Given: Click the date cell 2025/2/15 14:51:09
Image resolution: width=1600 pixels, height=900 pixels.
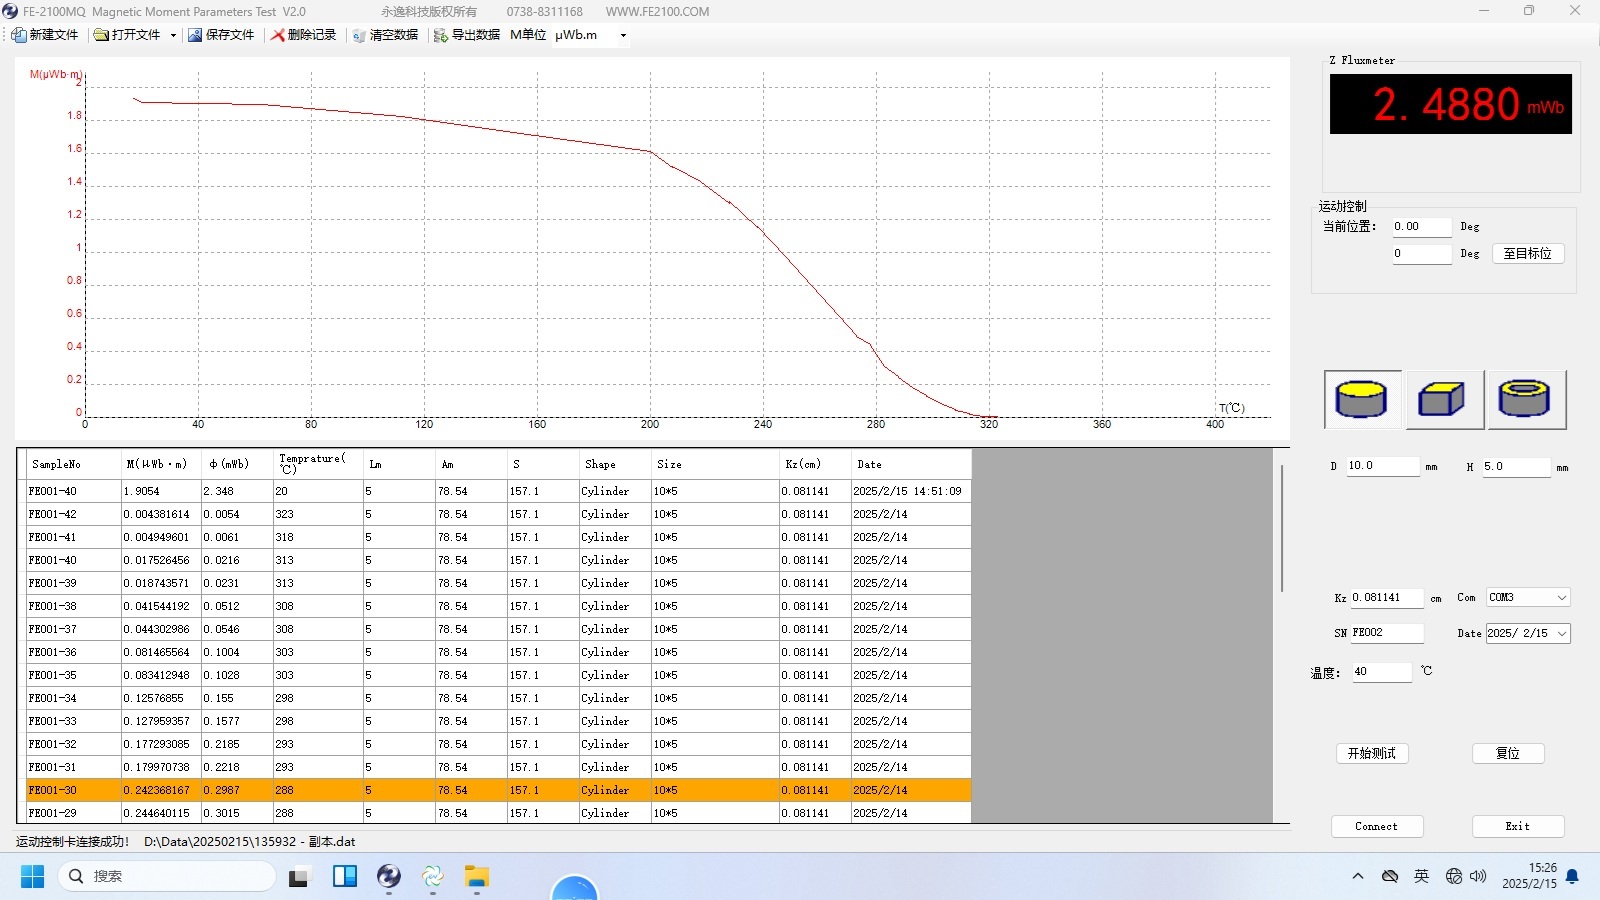Looking at the screenshot, I should tap(910, 491).
